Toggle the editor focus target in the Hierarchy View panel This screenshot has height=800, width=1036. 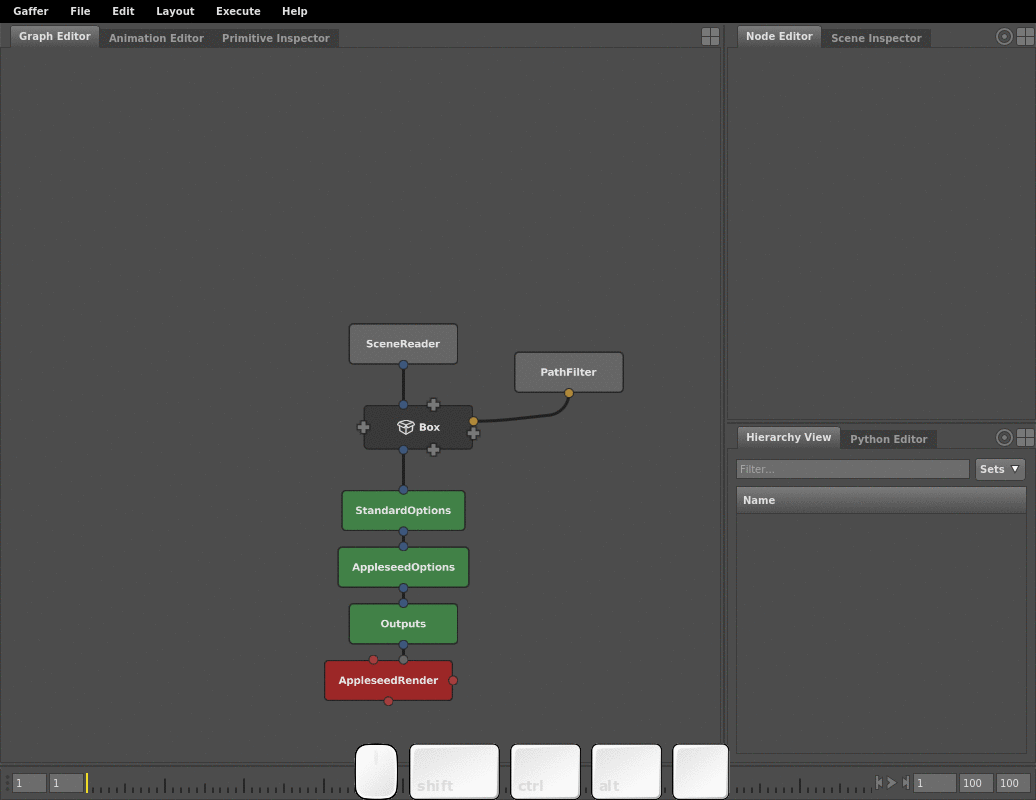pyautogui.click(x=1004, y=437)
